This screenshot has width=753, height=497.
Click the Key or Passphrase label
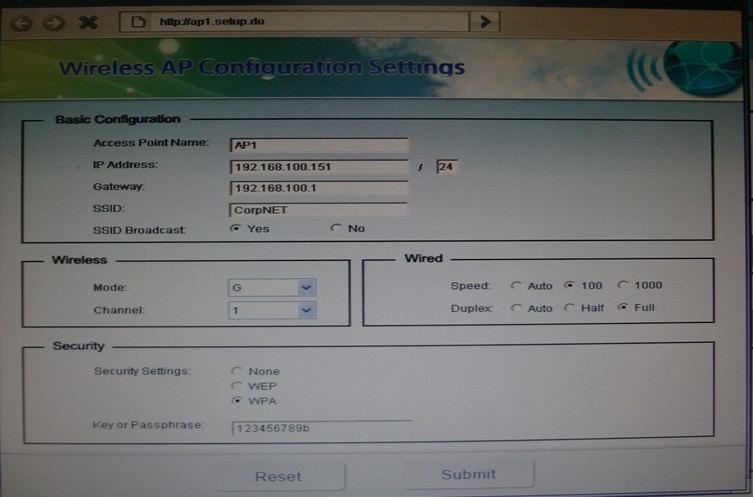click(148, 425)
